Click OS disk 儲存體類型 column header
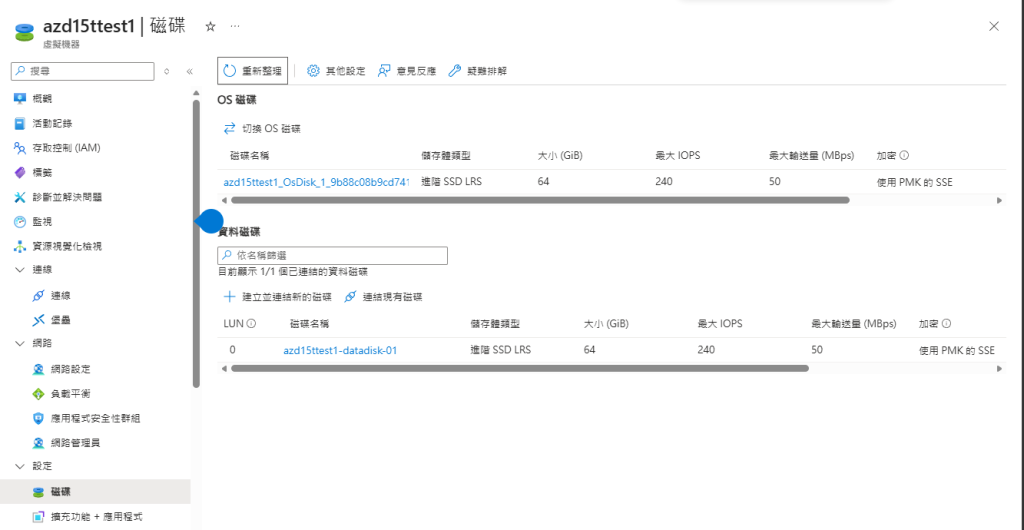 tap(446, 155)
